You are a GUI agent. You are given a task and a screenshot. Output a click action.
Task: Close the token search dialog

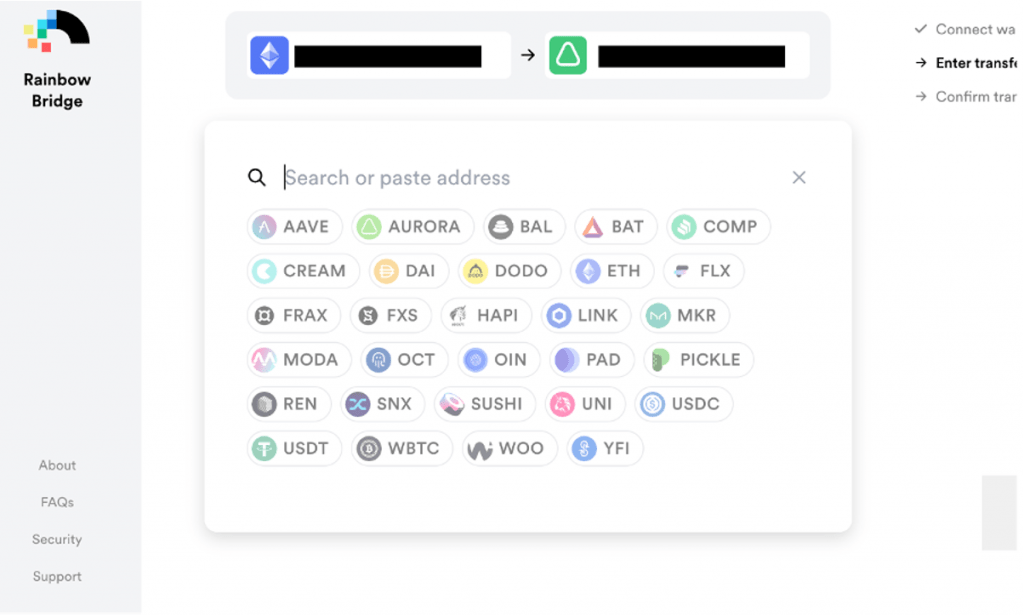pyautogui.click(x=799, y=178)
